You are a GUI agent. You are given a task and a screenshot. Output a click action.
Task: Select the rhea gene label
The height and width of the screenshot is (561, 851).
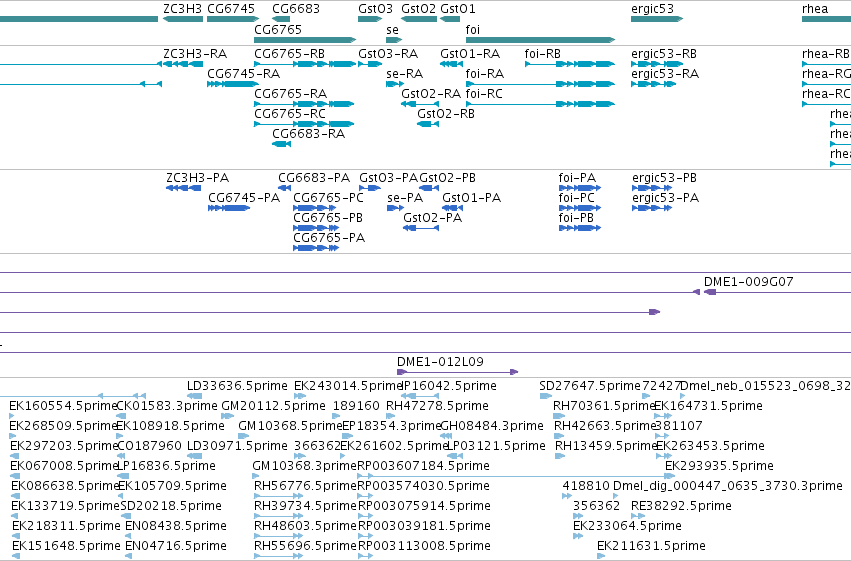coord(815,9)
